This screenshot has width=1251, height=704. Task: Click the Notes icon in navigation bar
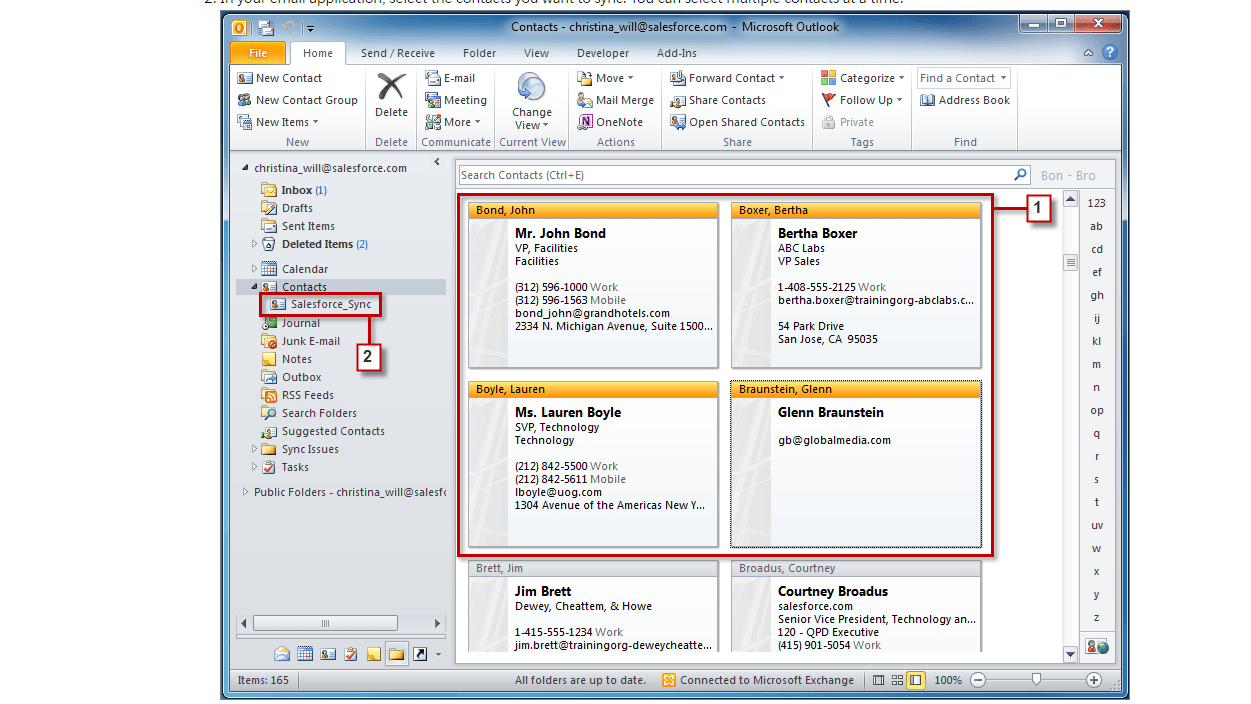click(x=374, y=654)
